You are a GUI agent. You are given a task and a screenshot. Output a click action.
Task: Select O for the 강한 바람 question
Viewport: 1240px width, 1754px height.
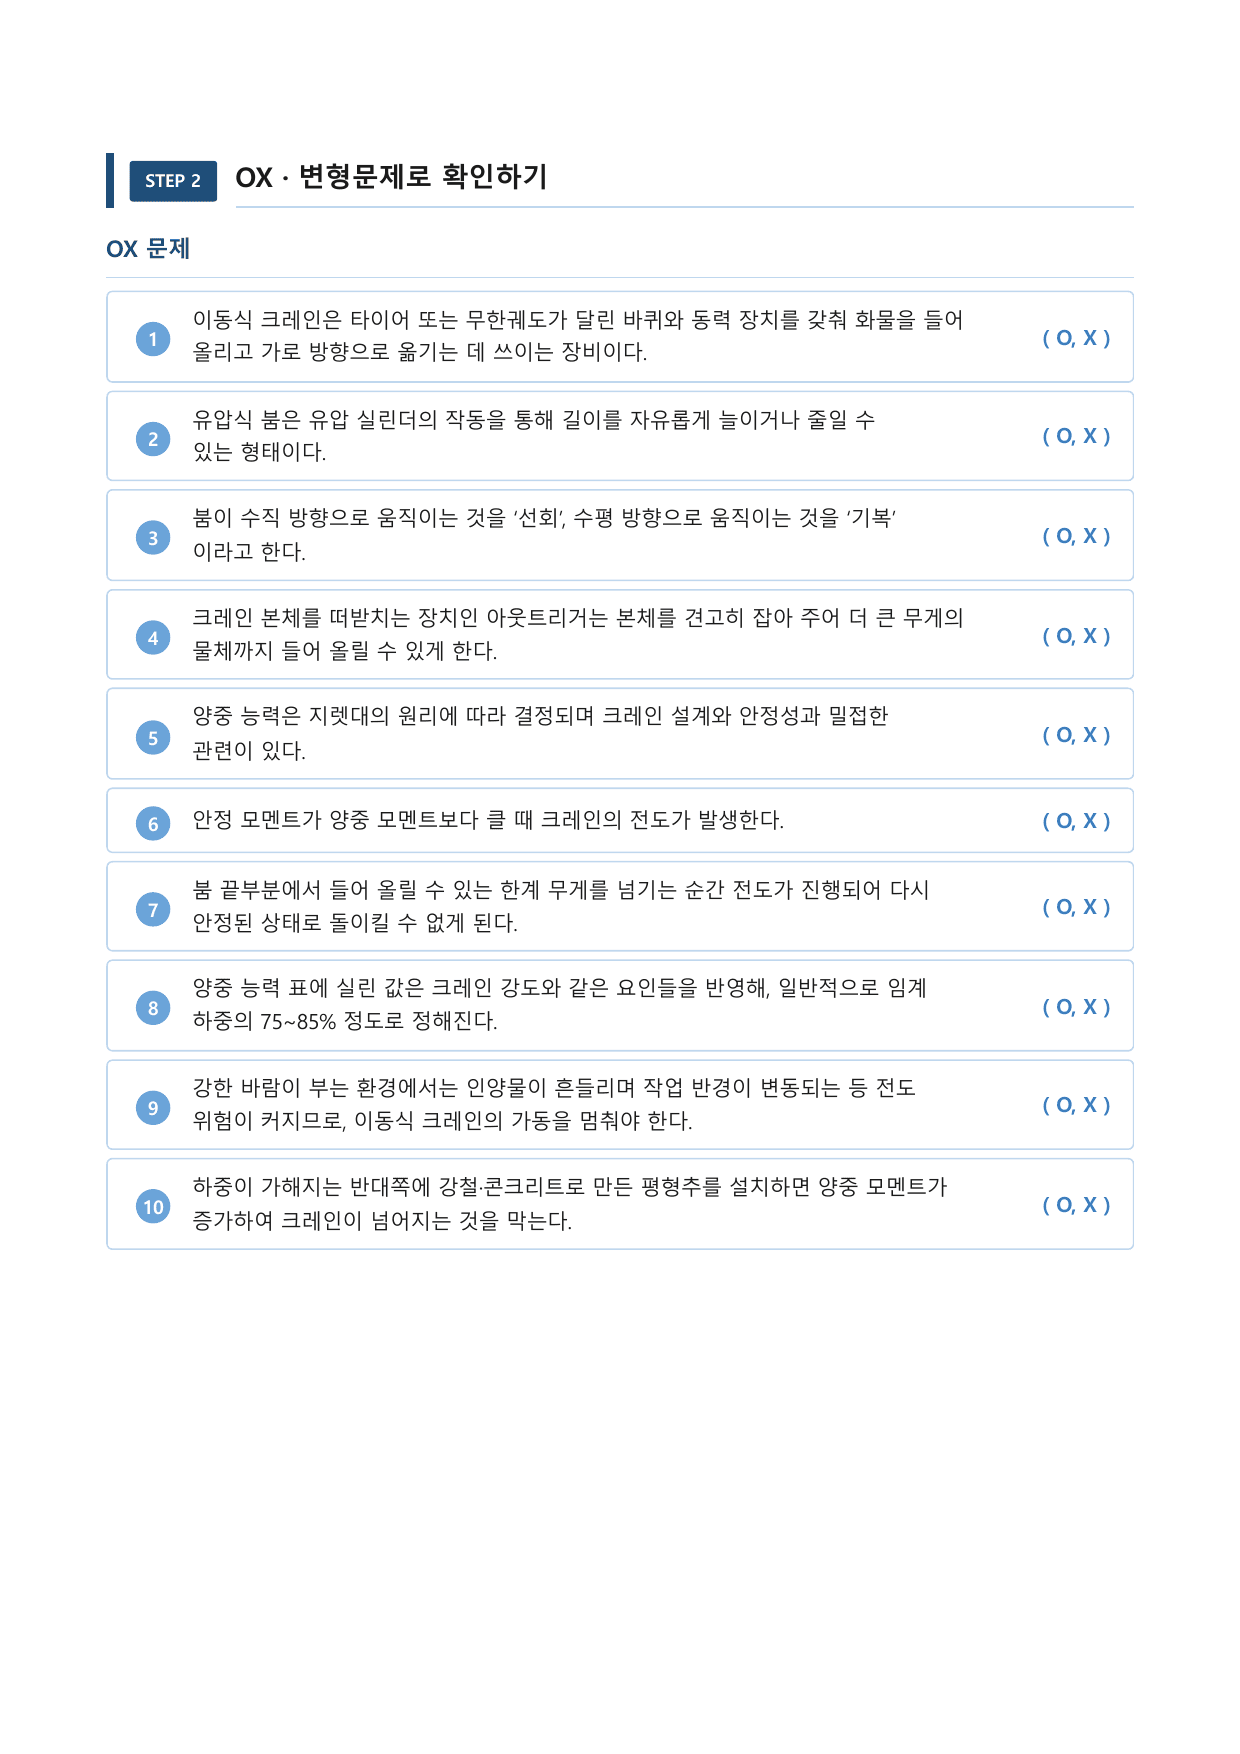(x=1064, y=1105)
